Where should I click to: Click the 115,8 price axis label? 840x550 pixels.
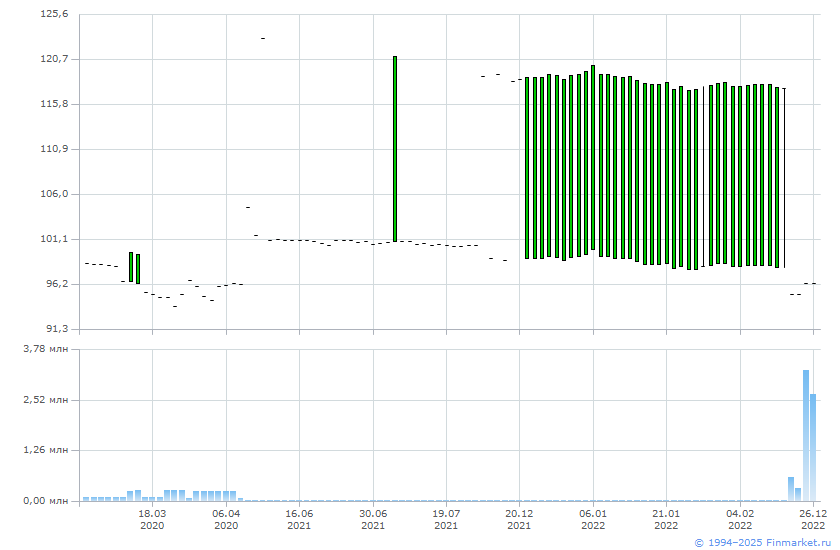click(x=54, y=103)
